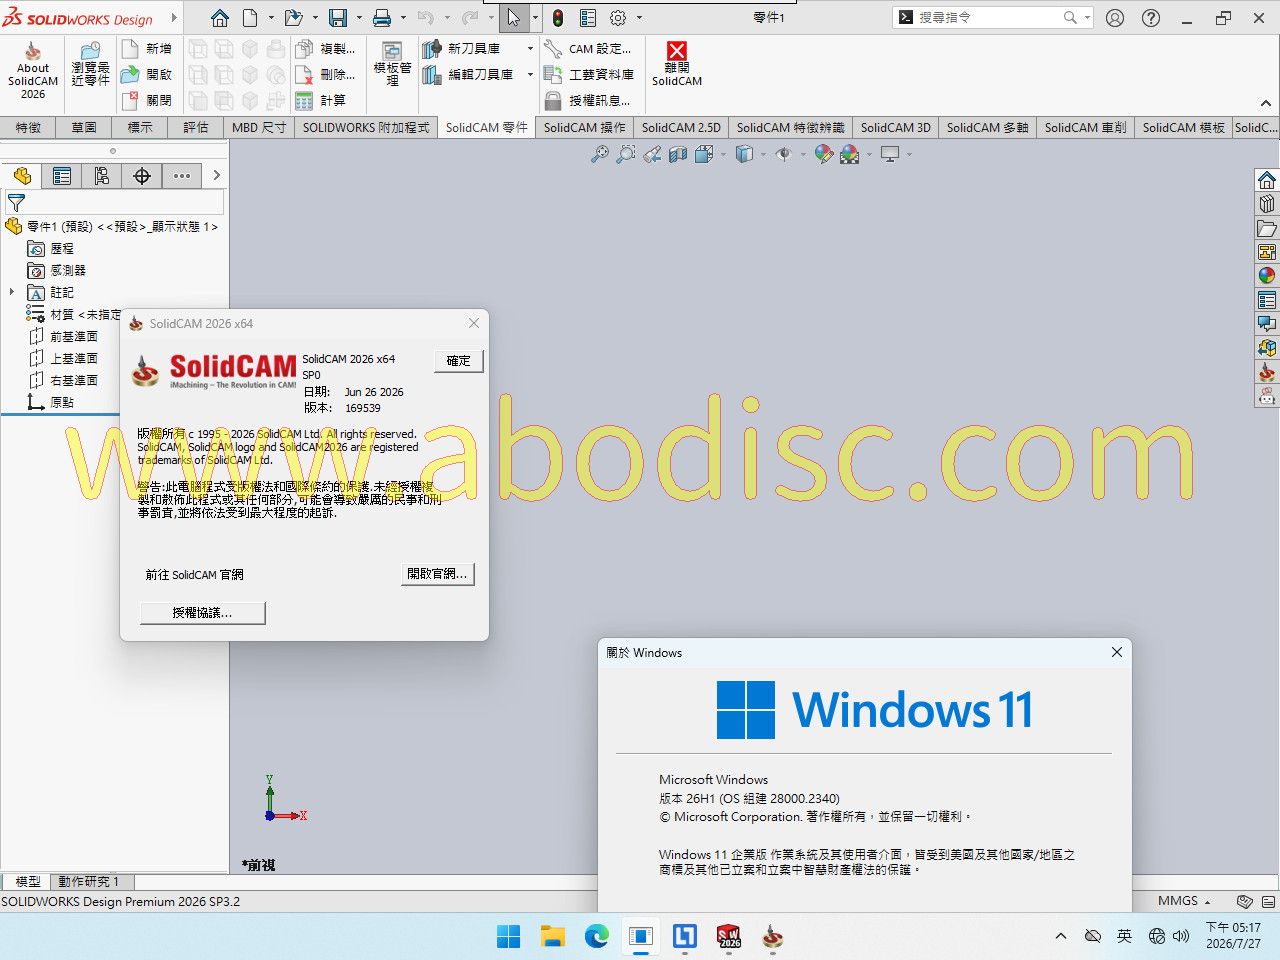Open About SolidCAM 2026 ribbon button
Image resolution: width=1280 pixels, height=960 pixels.
tap(33, 72)
